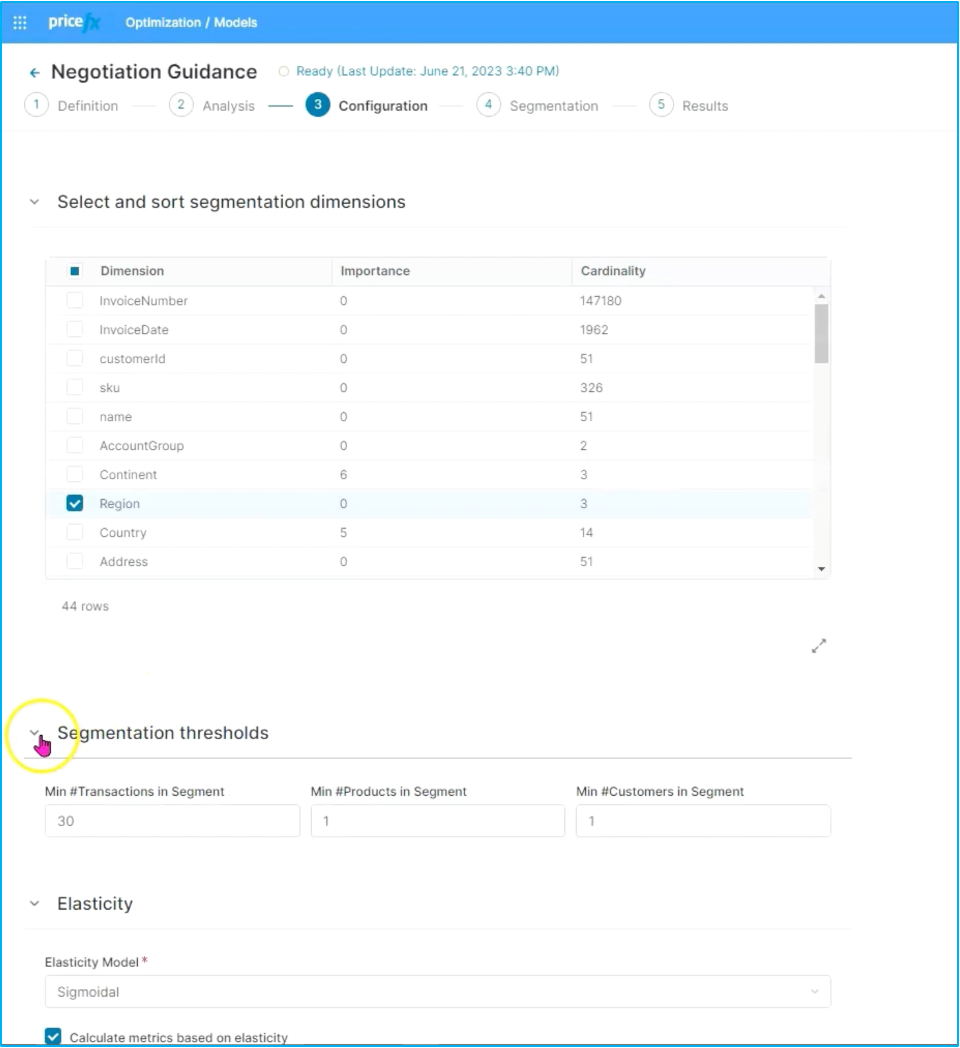Click step 2 Analysis circle icon
Viewport: 960px width, 1048px height.
(x=181, y=105)
